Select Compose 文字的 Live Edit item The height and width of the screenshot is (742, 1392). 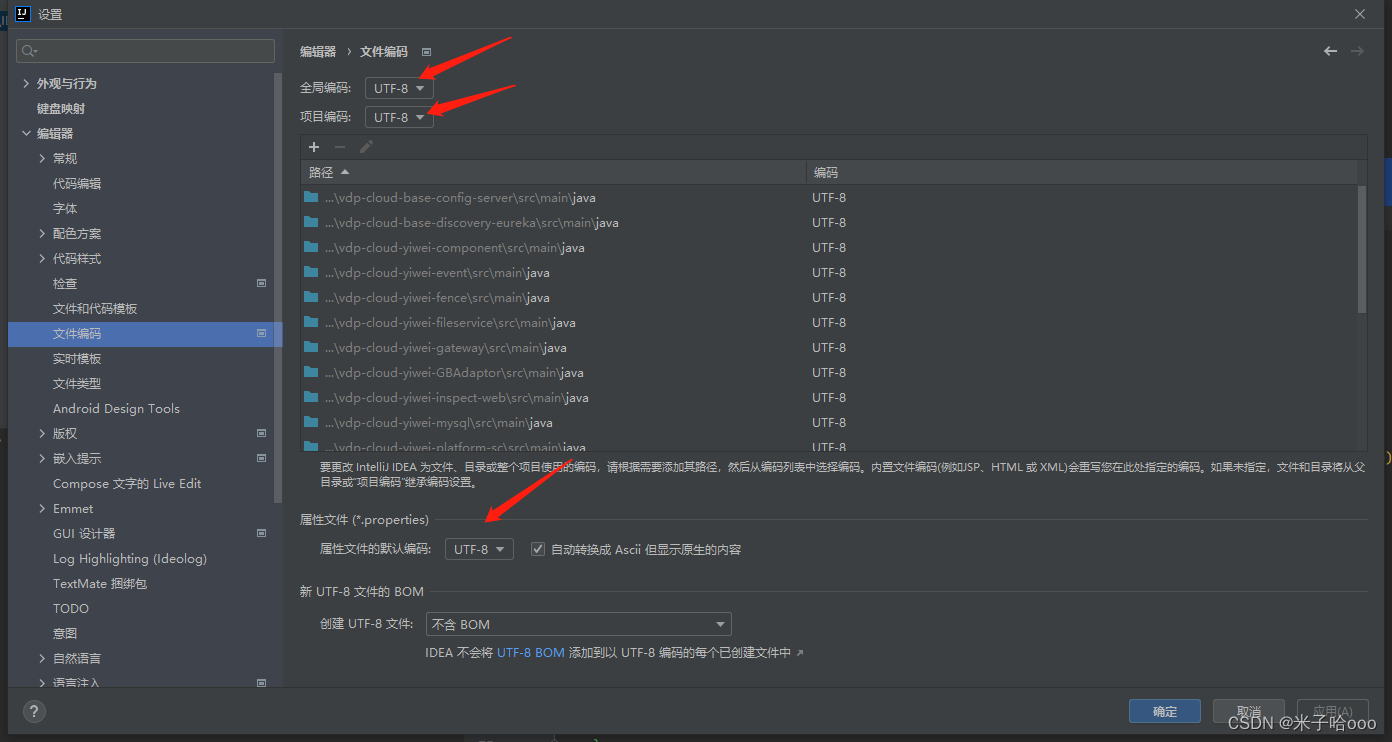pos(127,483)
